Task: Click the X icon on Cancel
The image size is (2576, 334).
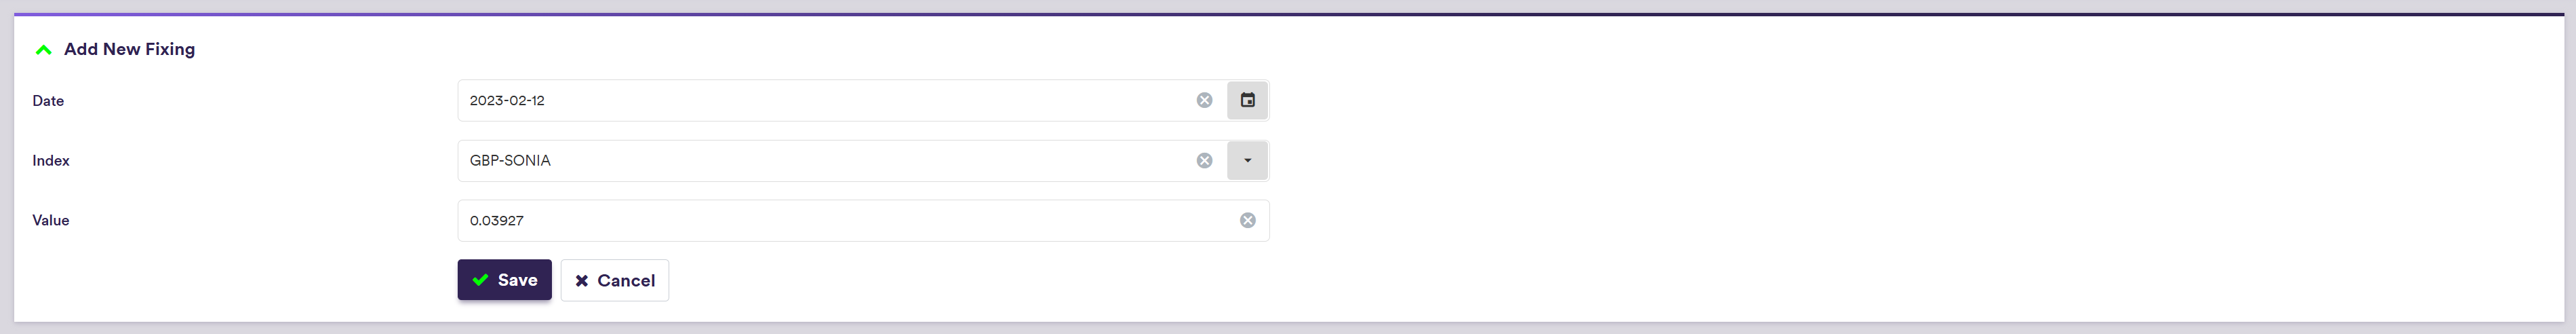Action: point(582,281)
